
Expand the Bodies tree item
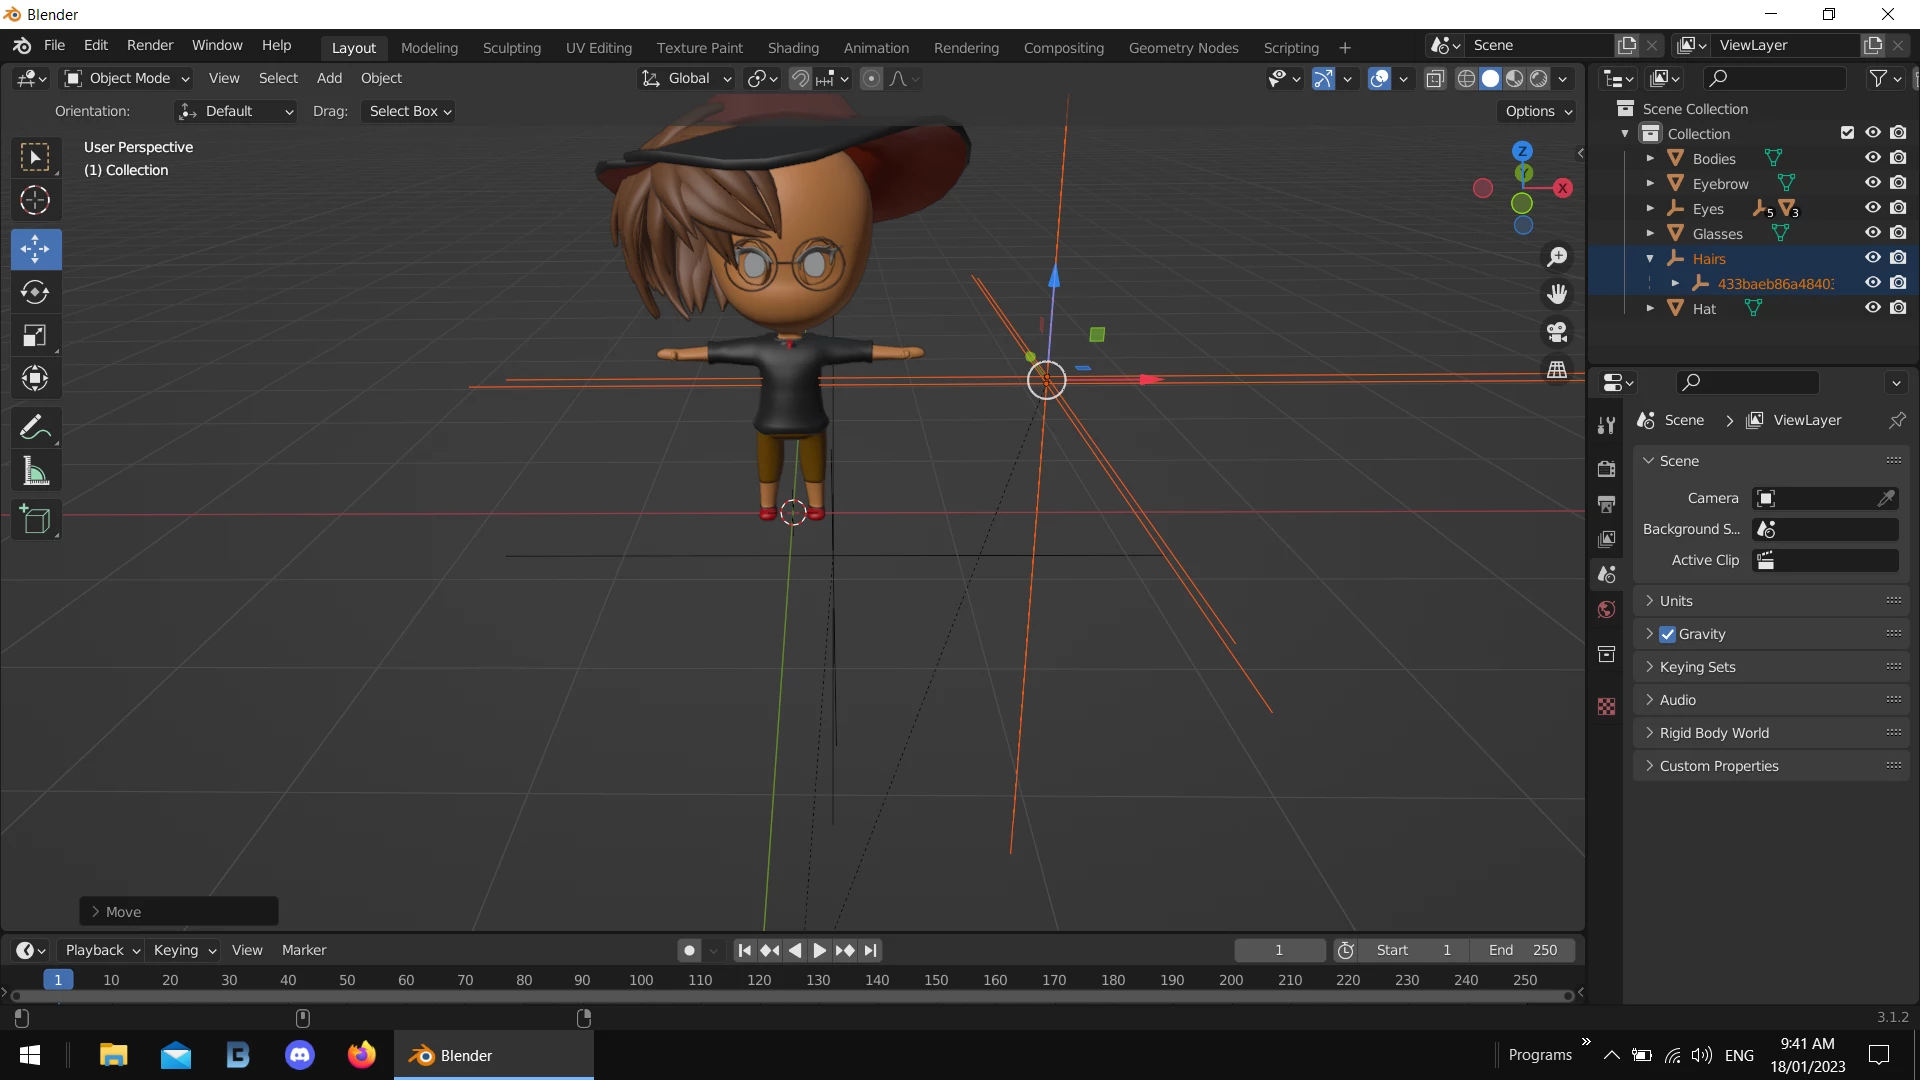[1650, 158]
